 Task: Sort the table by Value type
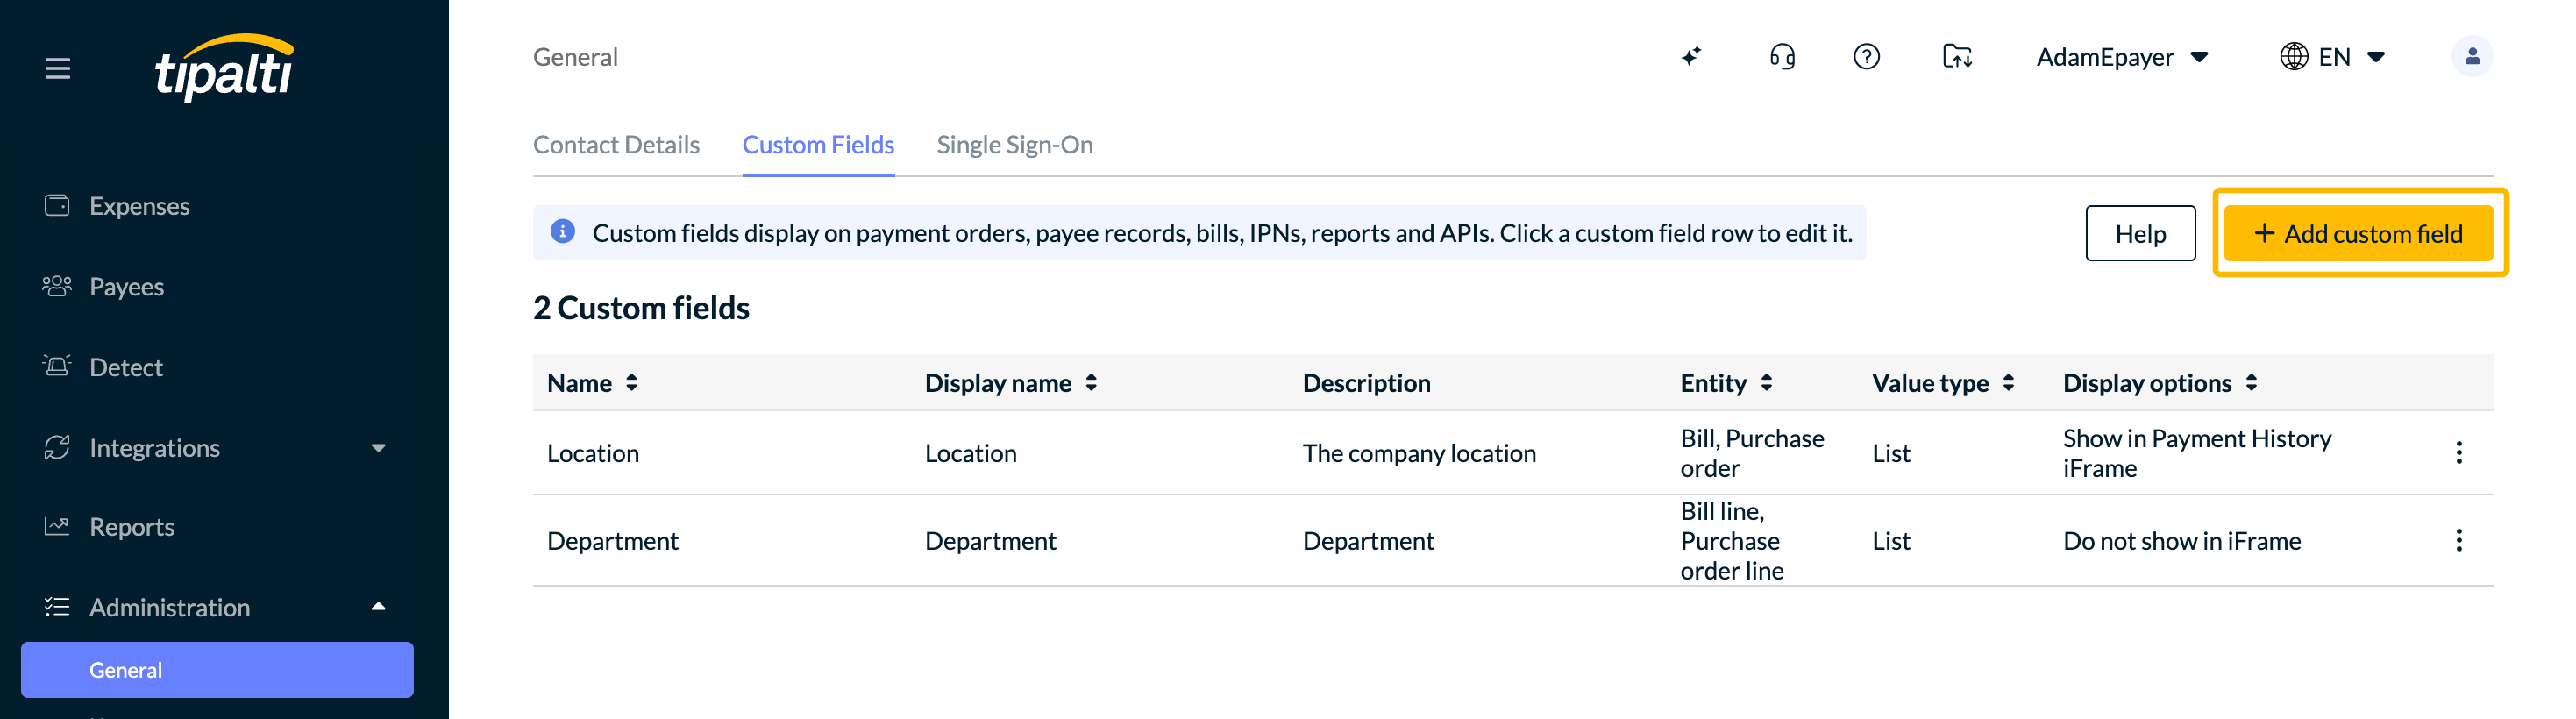coord(2008,383)
